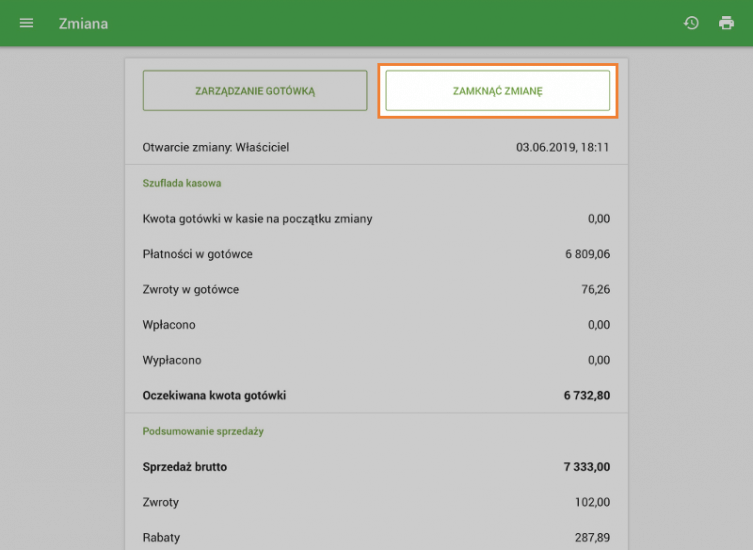Click the shift opening date 03.06.2019, 18:11

[x=563, y=147]
